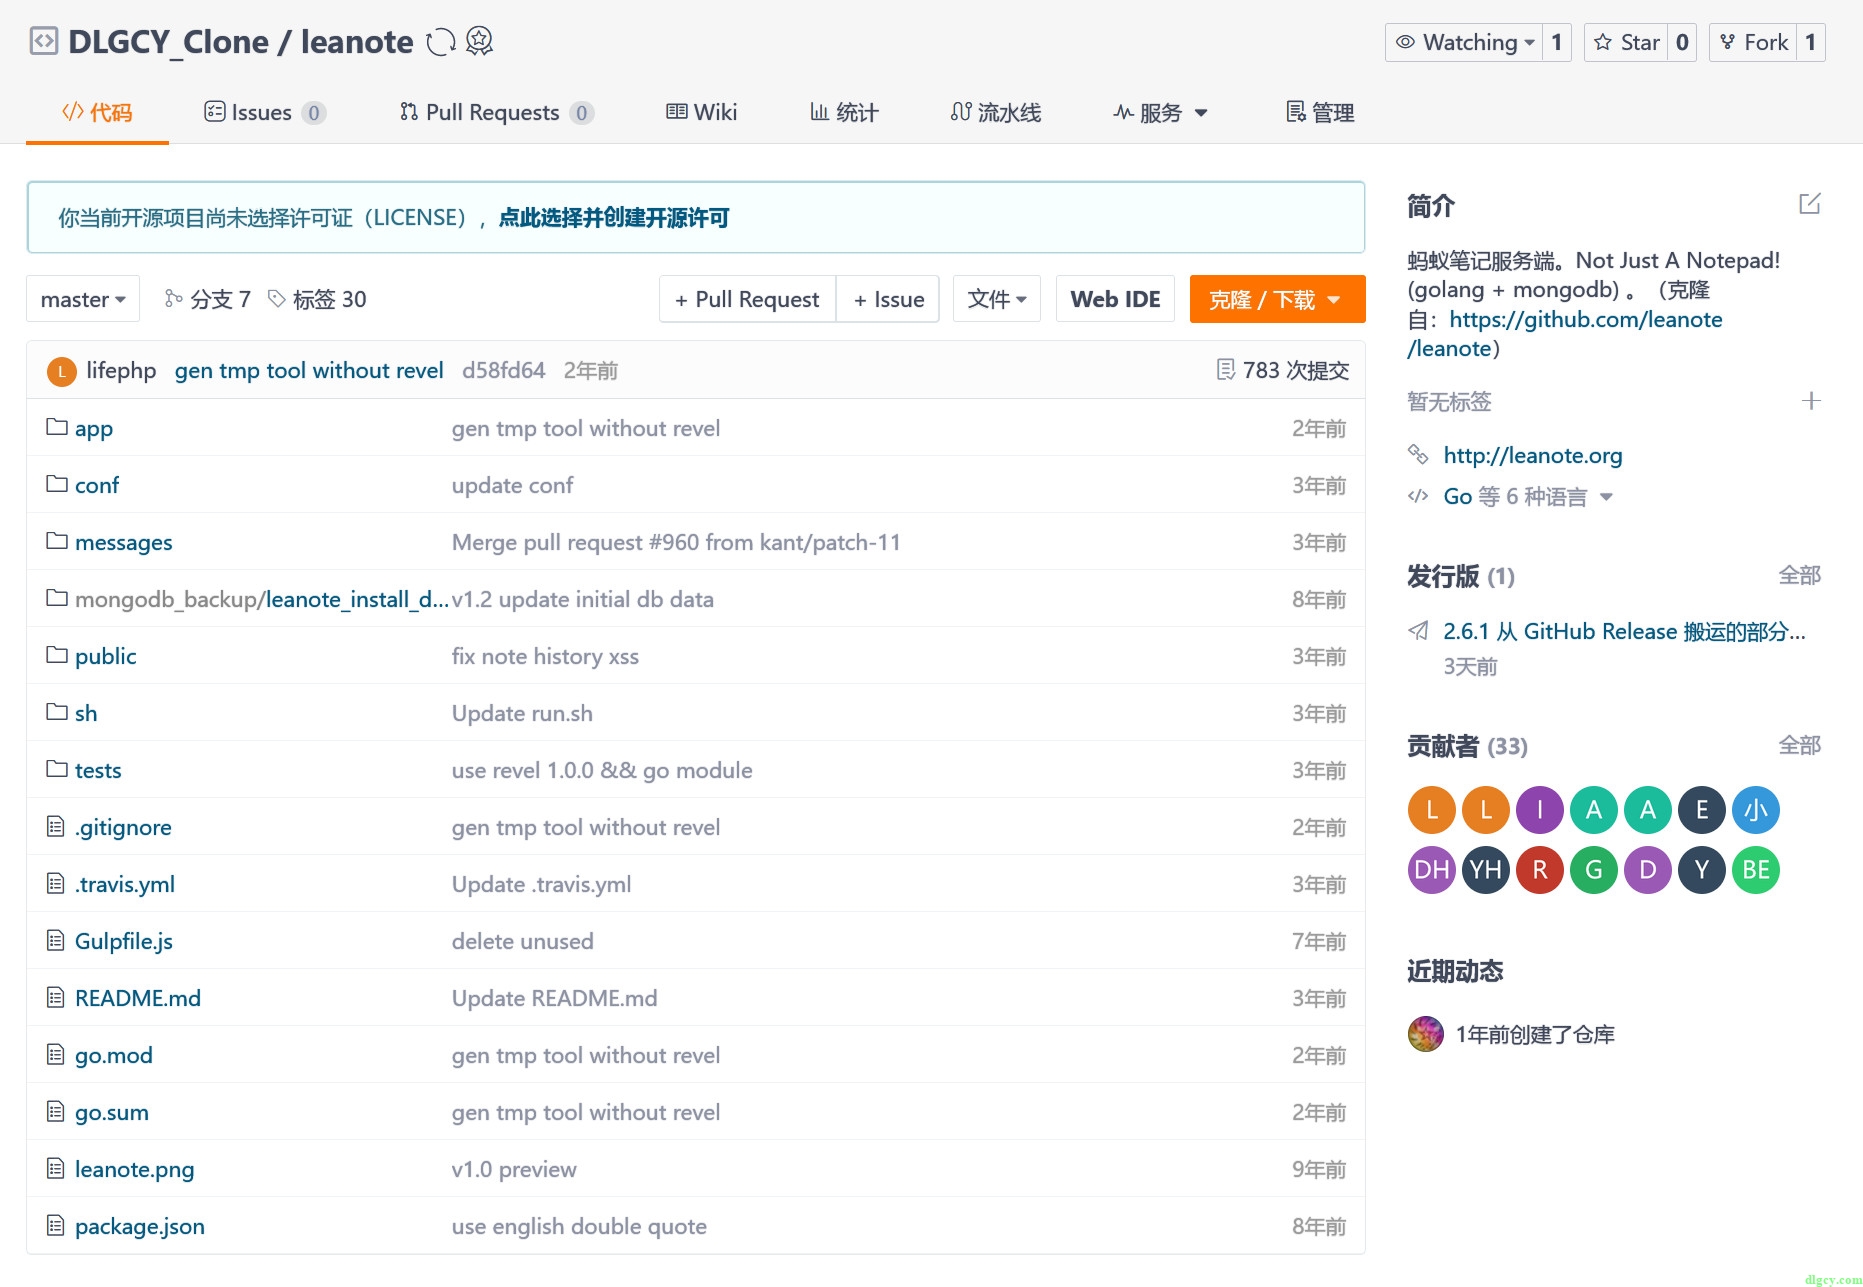Open the http://leanote.org link
This screenshot has height=1287, width=1863.
(1532, 456)
